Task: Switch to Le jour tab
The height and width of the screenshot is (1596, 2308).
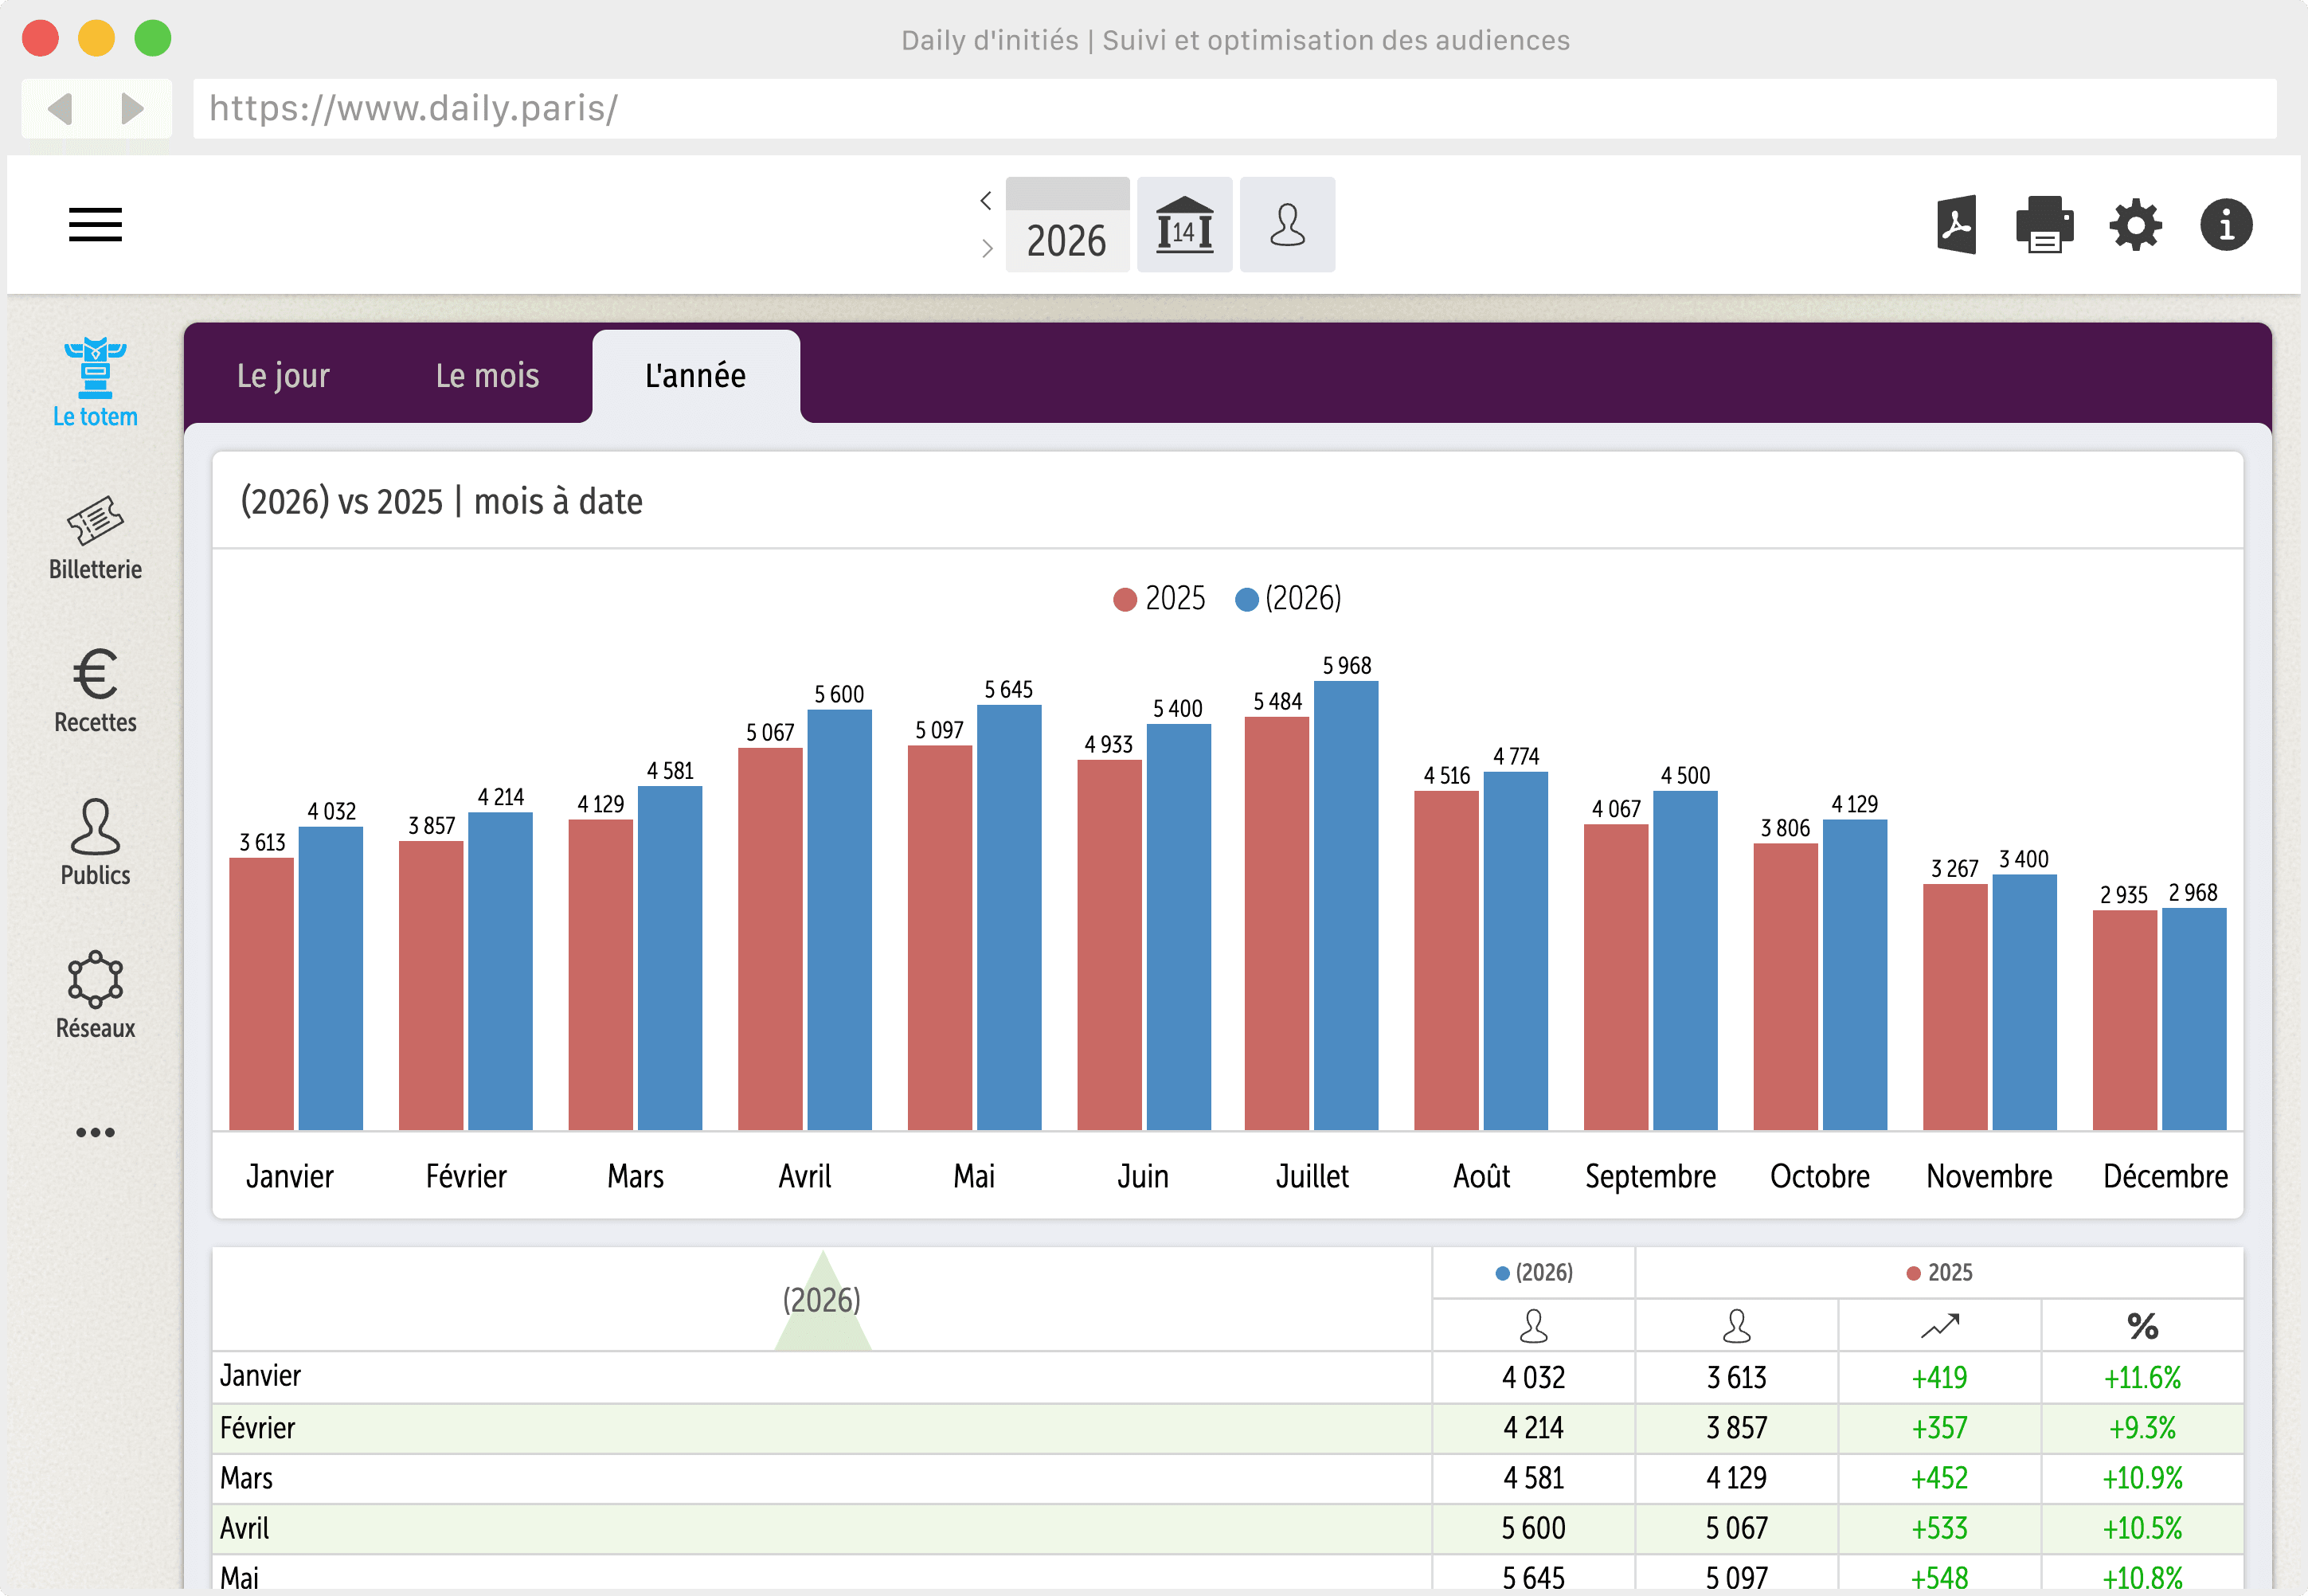Action: pos(283,376)
